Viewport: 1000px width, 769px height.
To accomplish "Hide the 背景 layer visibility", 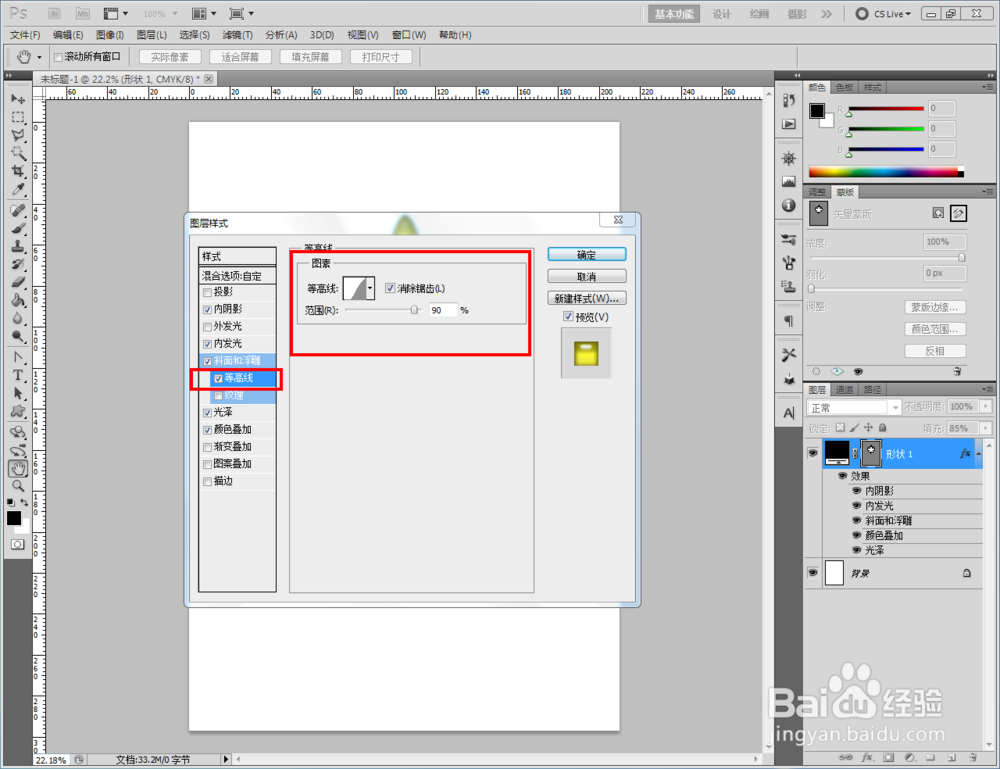I will coord(812,573).
